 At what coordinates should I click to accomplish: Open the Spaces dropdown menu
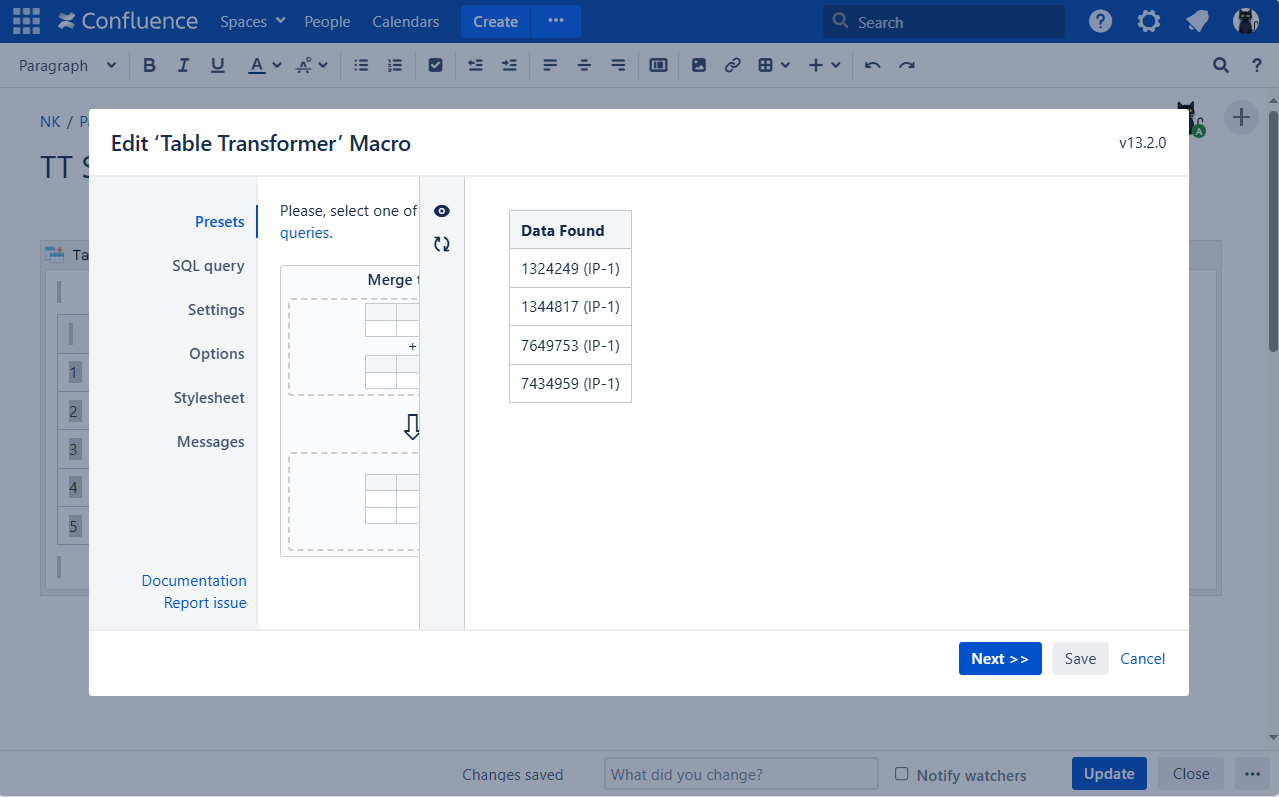click(252, 21)
